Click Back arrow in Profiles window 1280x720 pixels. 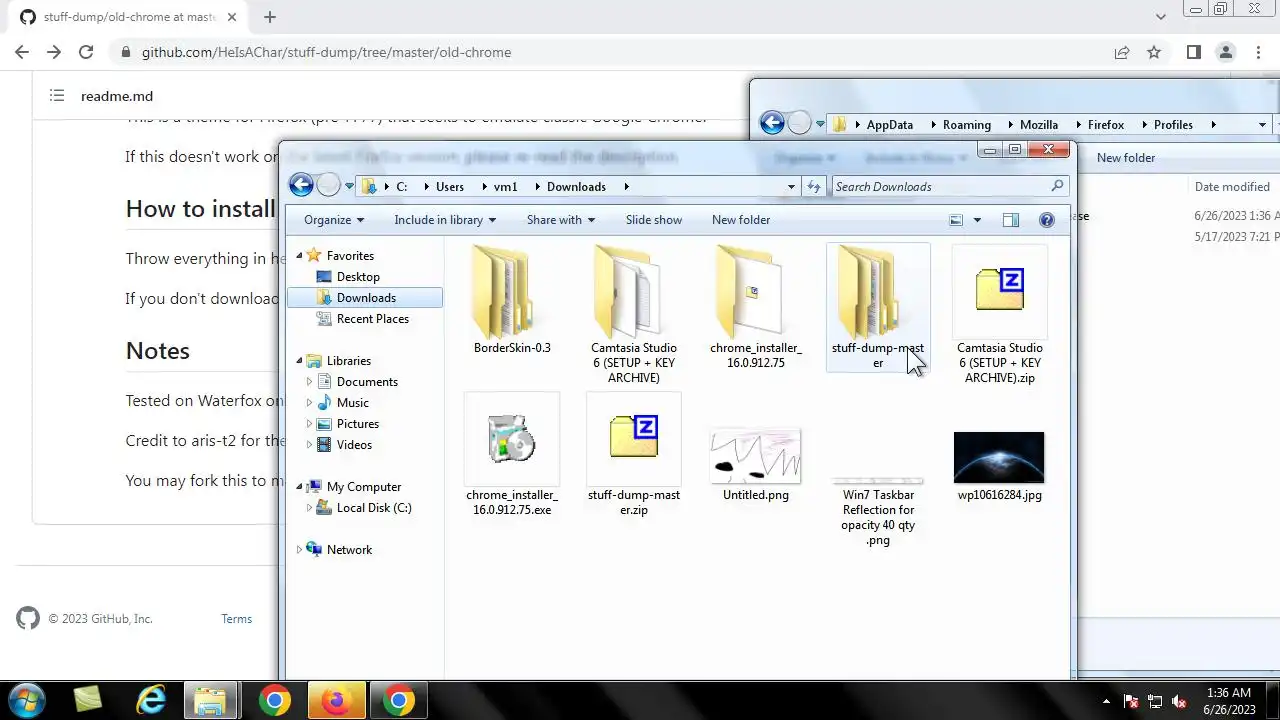772,123
